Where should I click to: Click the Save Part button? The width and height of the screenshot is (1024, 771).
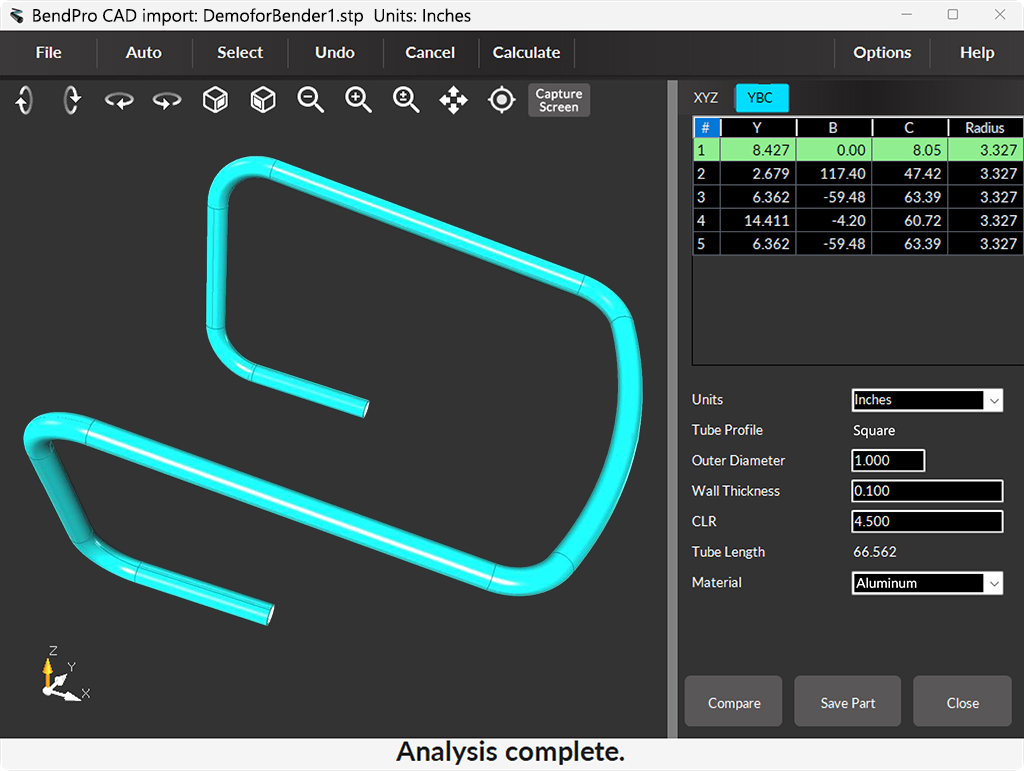[x=847, y=702]
